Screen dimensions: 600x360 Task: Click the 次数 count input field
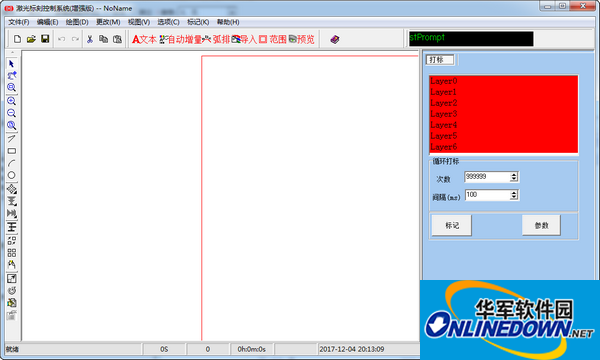coord(487,177)
